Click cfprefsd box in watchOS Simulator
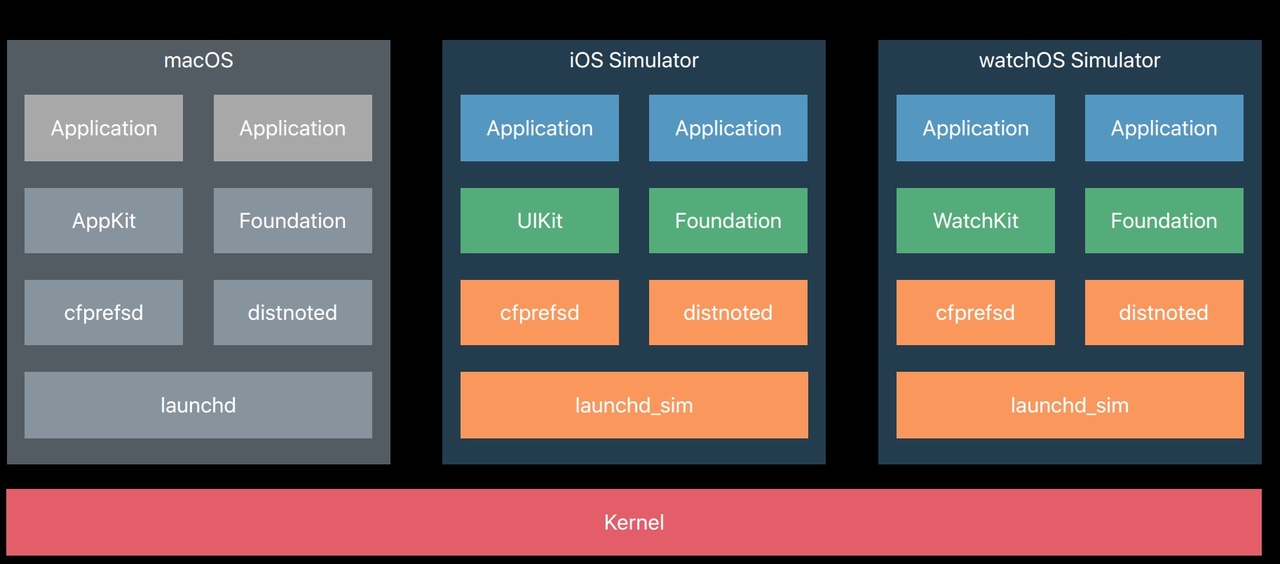Screen dimensions: 1280x564 click(x=976, y=312)
